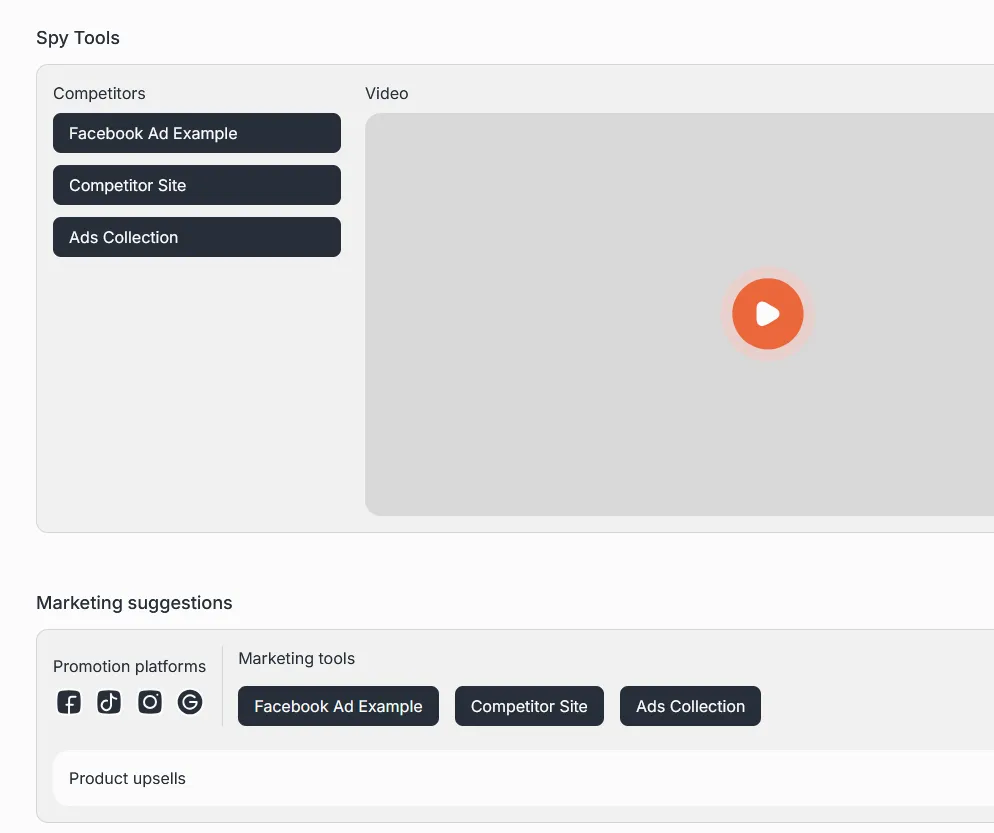Click the Marketing tools label
The height and width of the screenshot is (833, 994).
[296, 658]
